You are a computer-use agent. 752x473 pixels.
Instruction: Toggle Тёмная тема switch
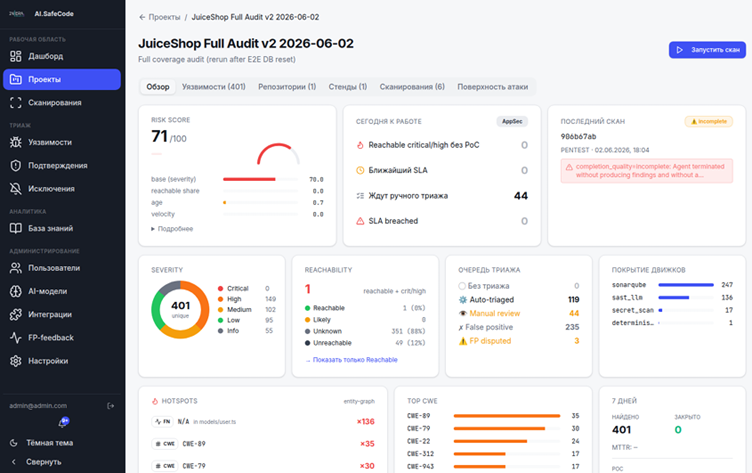tap(41, 443)
